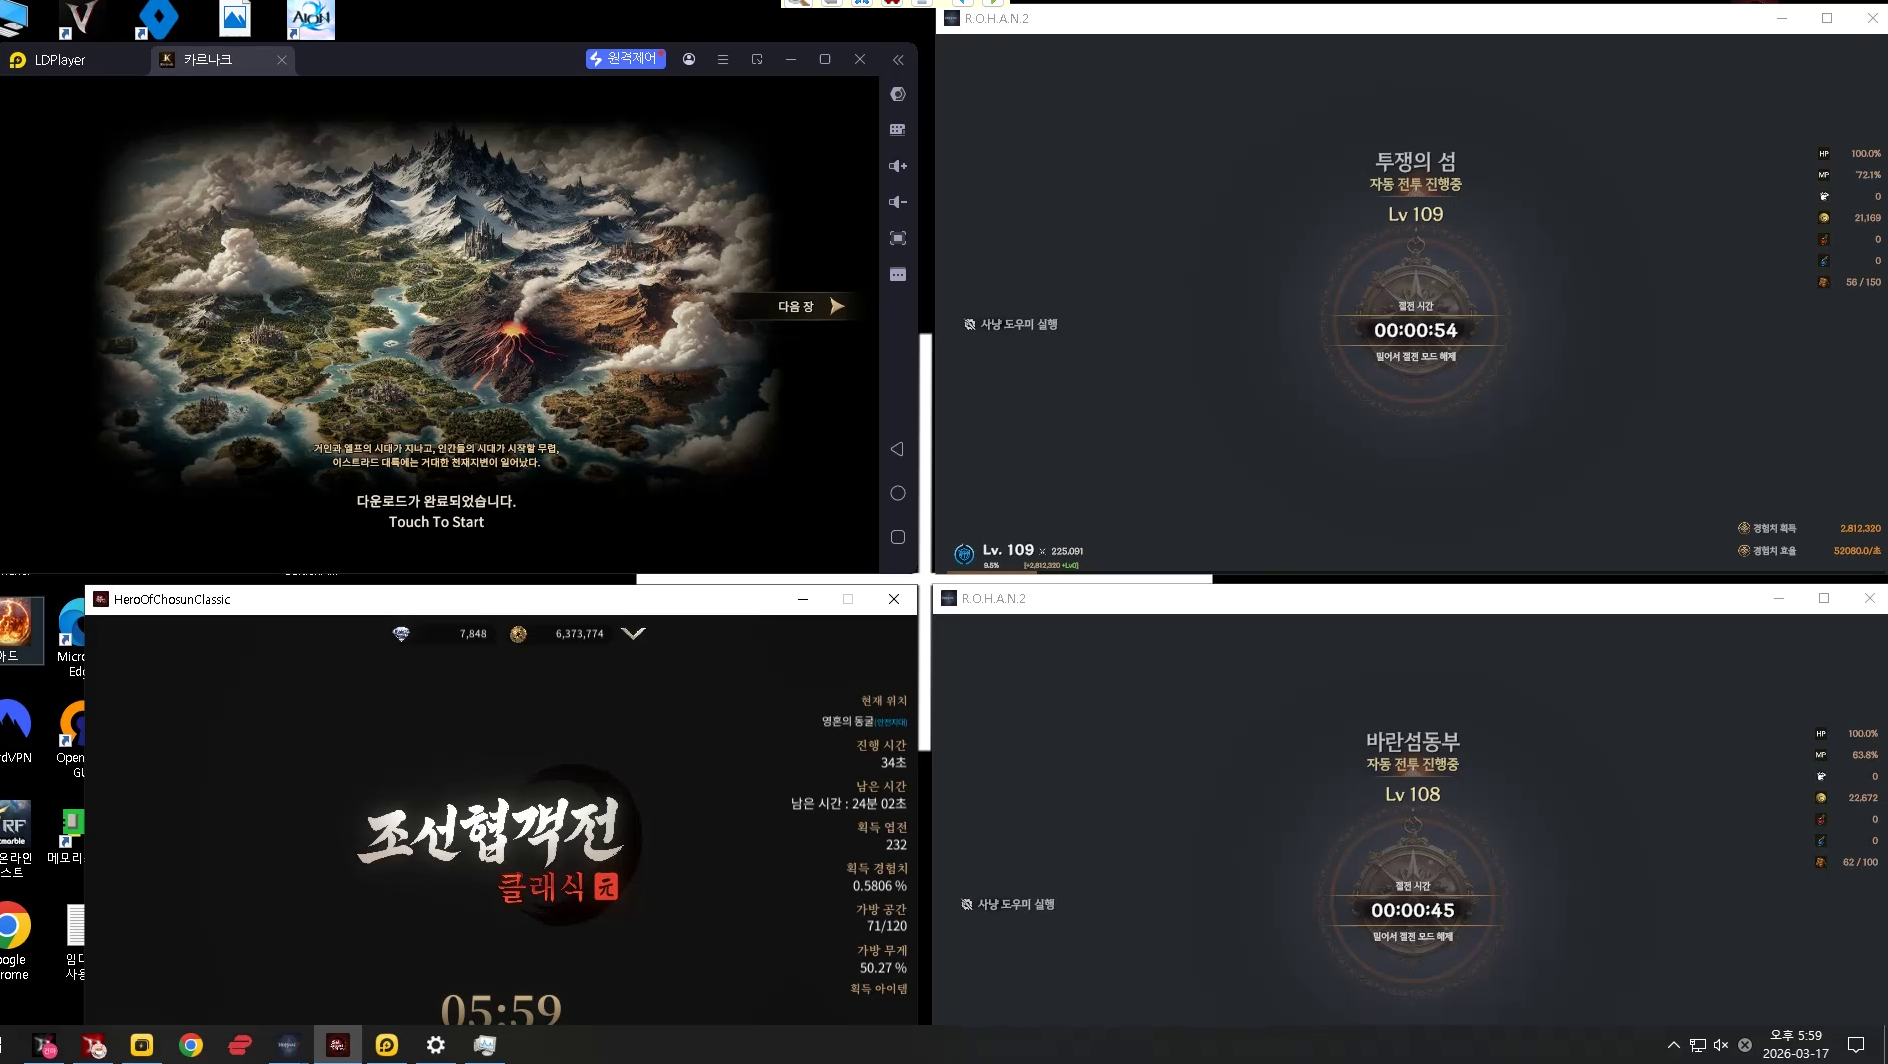1888x1064 pixels.
Task: Click the 경험치 획득 2,812,320 value
Action: [1860, 528]
